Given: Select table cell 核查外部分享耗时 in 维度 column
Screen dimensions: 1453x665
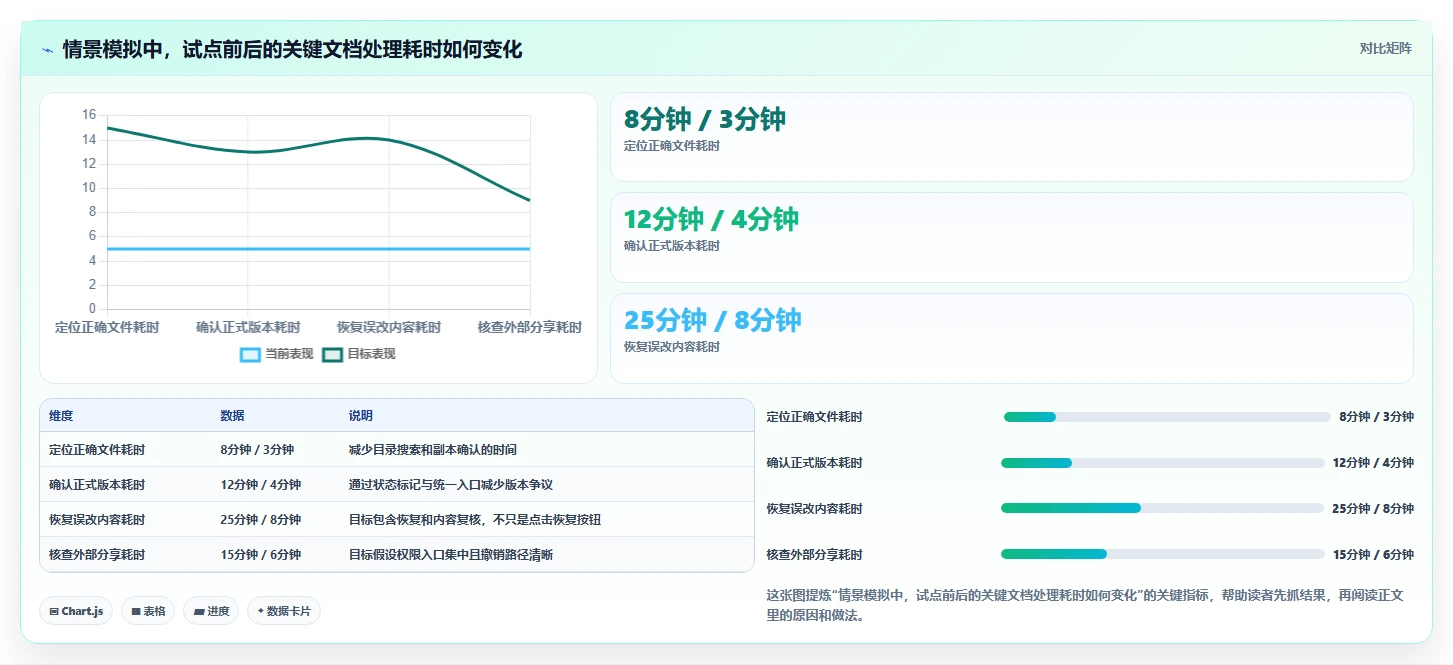Looking at the screenshot, I should (x=97, y=555).
